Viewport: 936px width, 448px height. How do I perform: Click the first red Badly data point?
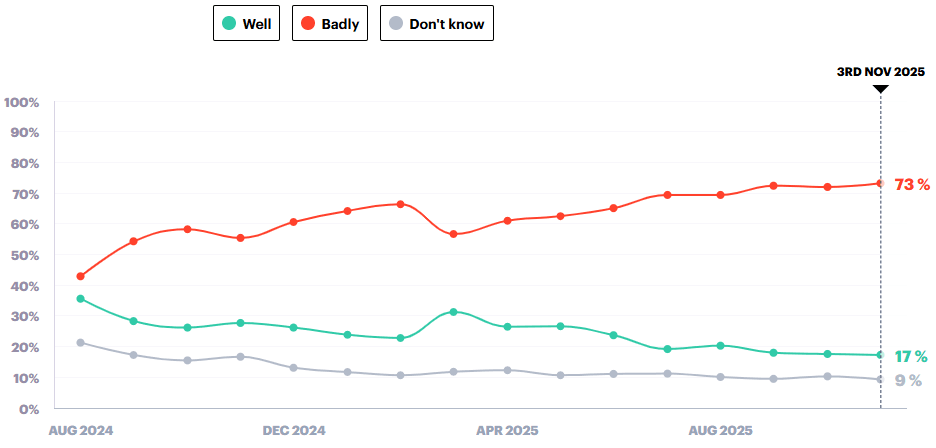click(80, 276)
